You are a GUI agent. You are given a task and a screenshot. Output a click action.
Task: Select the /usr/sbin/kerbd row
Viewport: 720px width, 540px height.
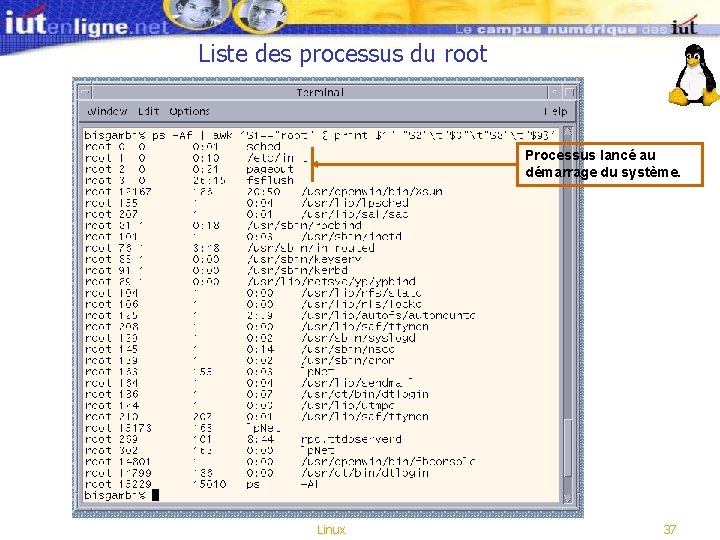pos(216,270)
